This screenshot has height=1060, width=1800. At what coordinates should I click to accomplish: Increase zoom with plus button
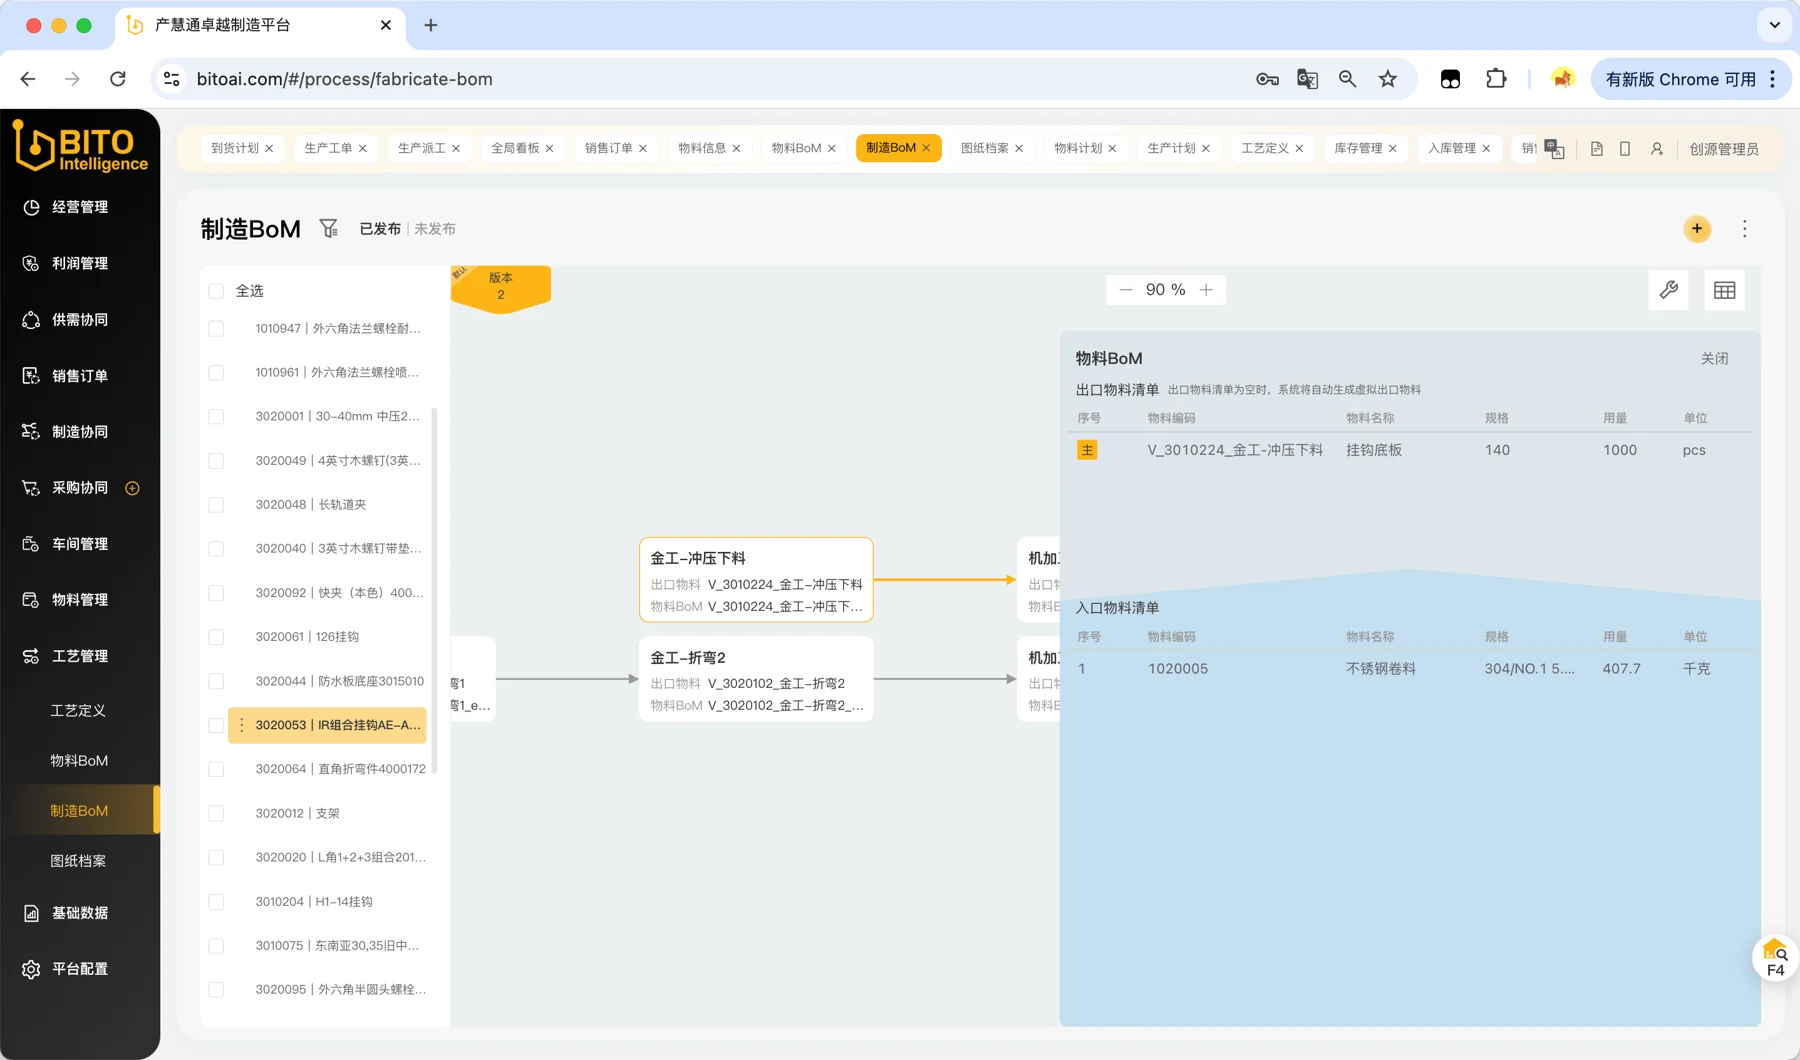pos(1206,290)
